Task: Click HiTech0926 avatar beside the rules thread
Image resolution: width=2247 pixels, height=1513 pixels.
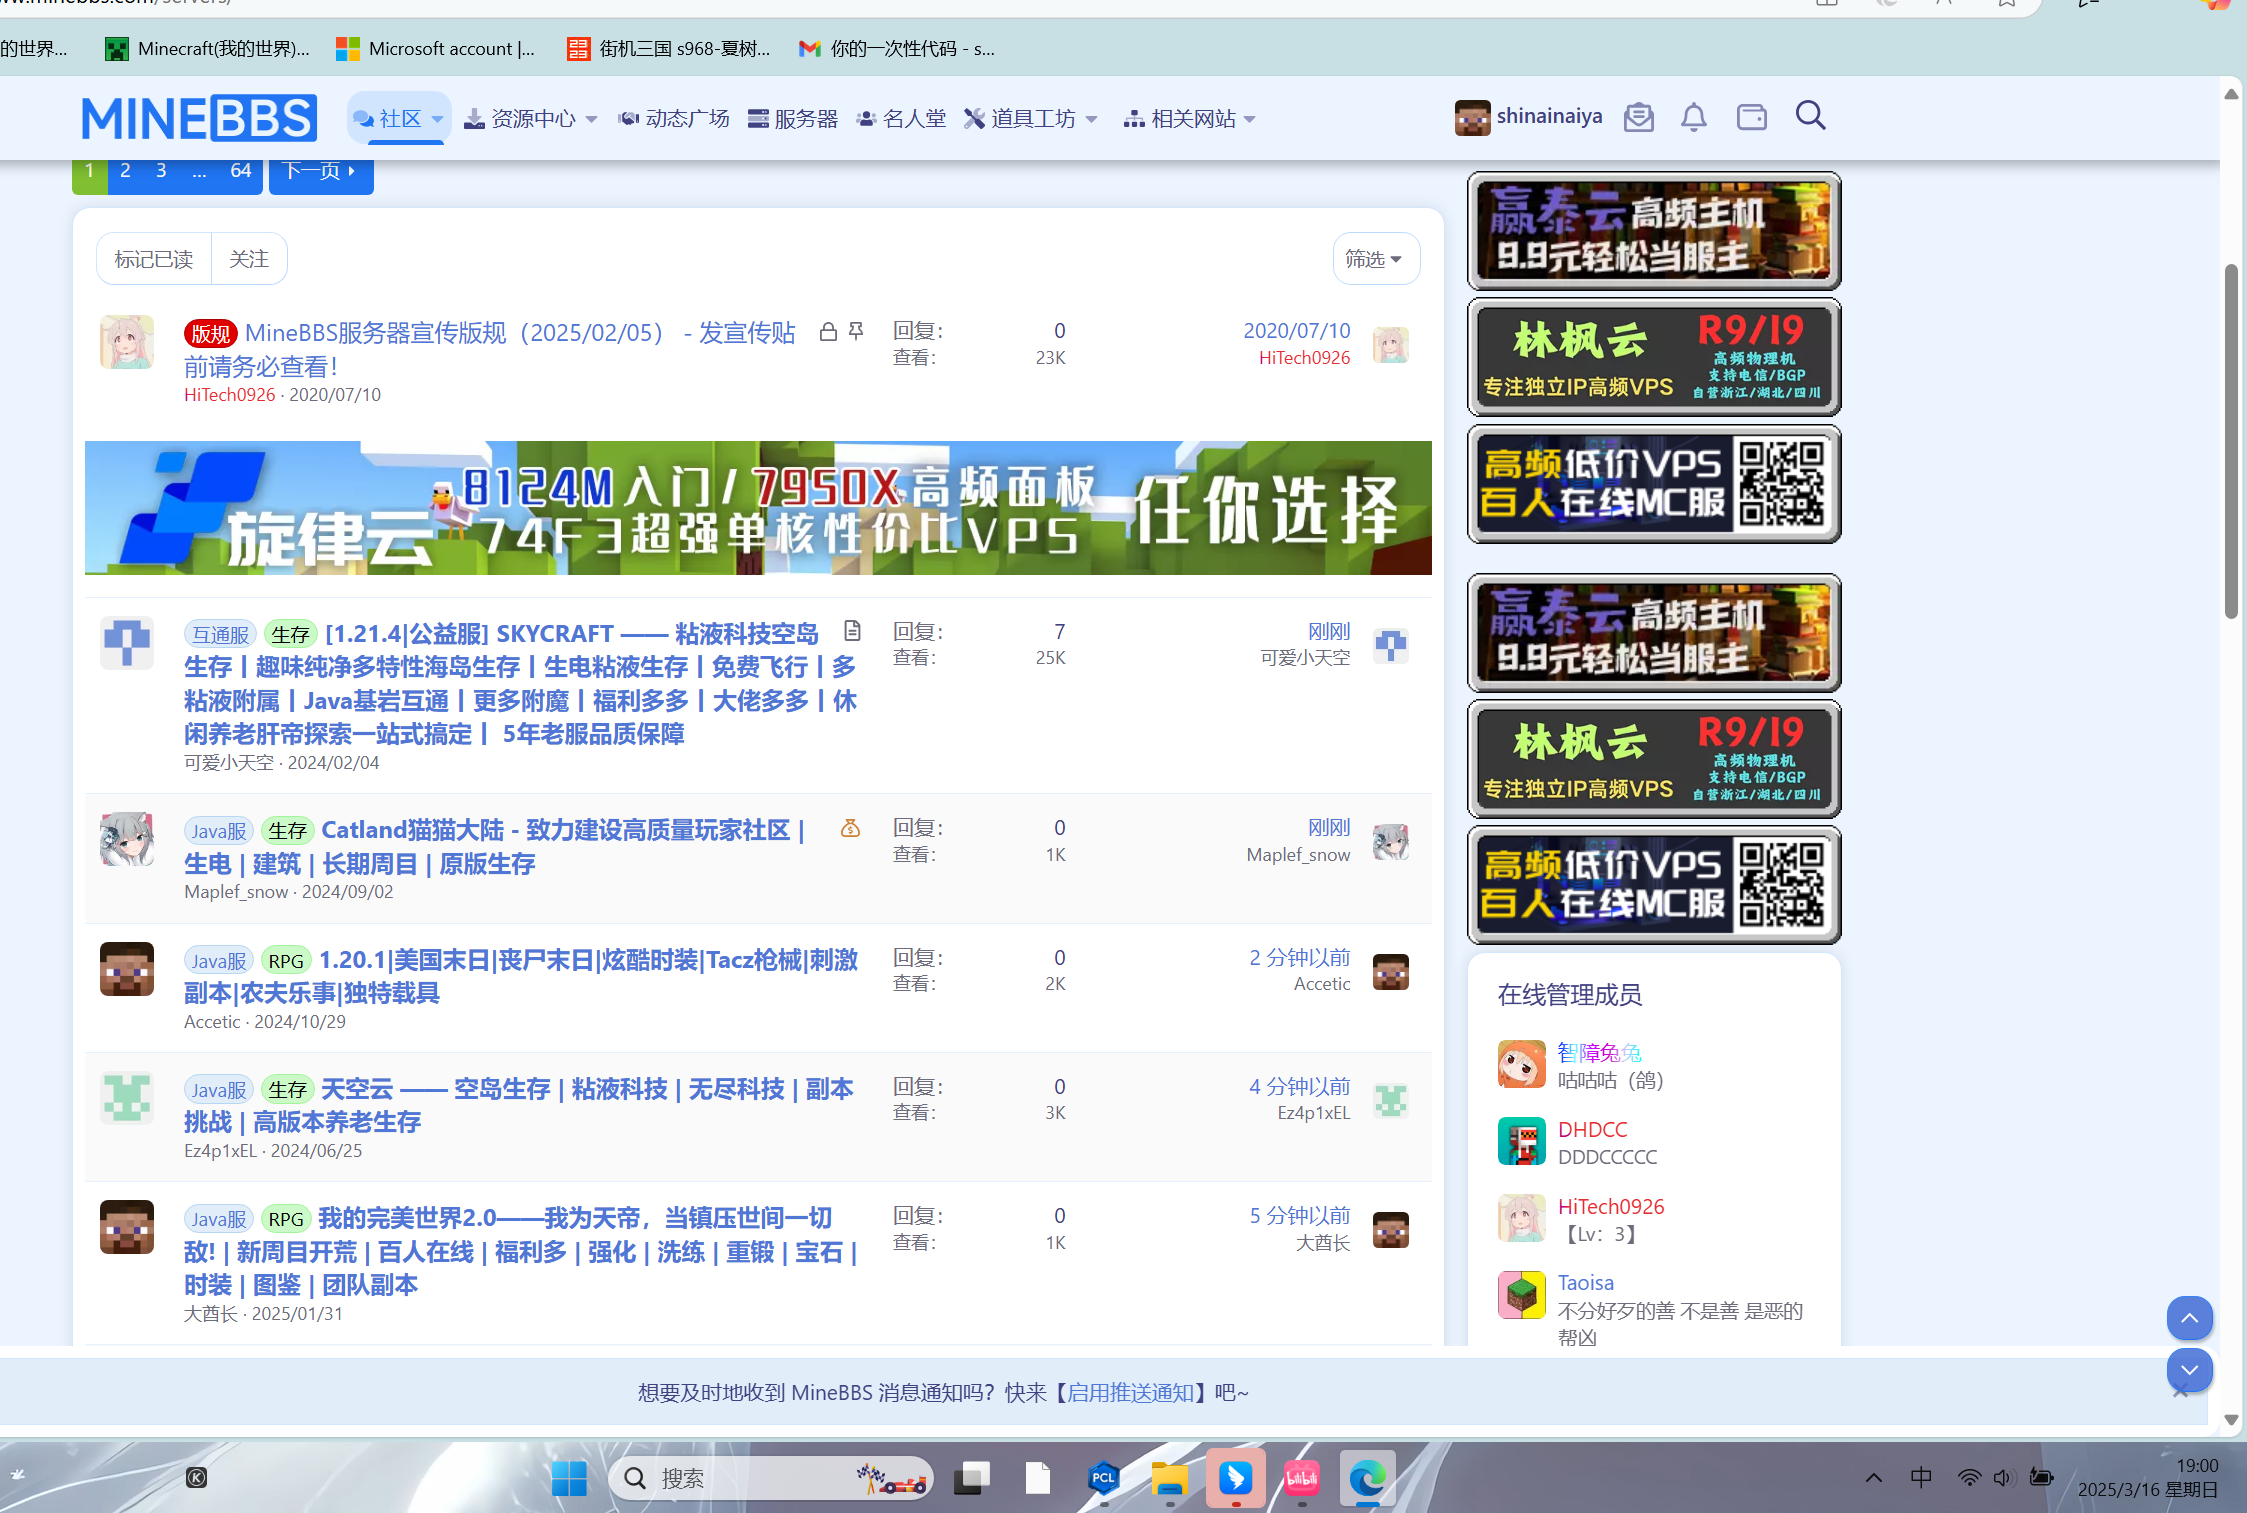Action: (127, 342)
